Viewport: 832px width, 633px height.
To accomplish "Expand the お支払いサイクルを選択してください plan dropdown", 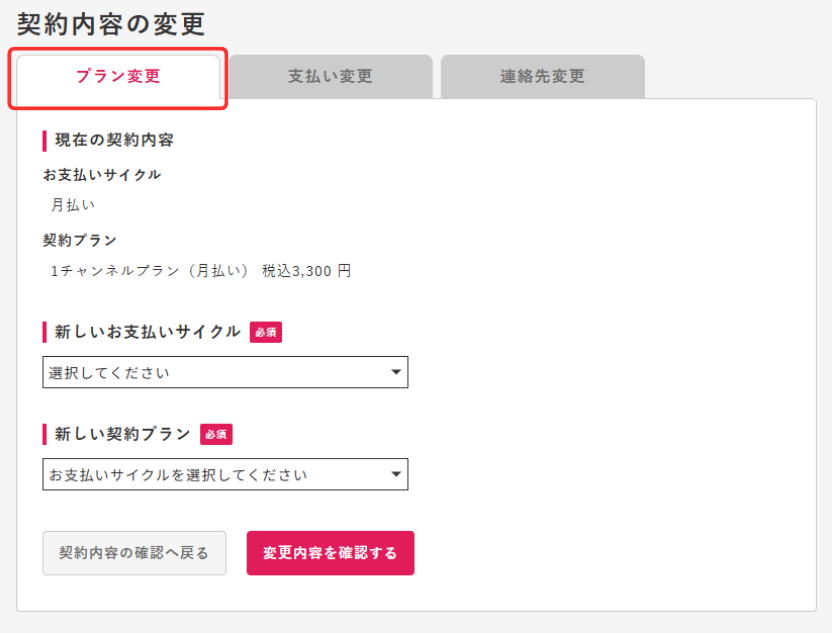I will 225,474.
